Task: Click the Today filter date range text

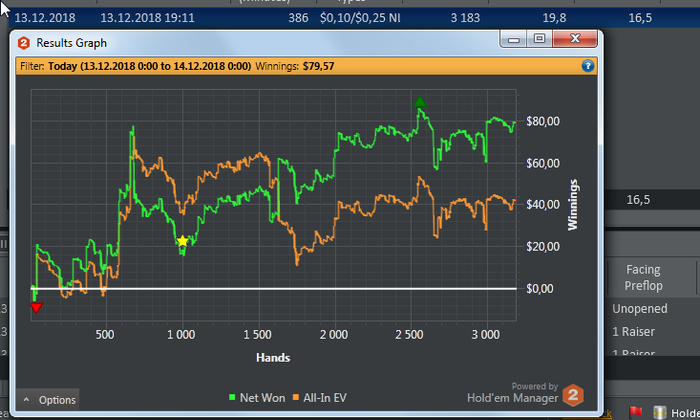Action: 150,67
